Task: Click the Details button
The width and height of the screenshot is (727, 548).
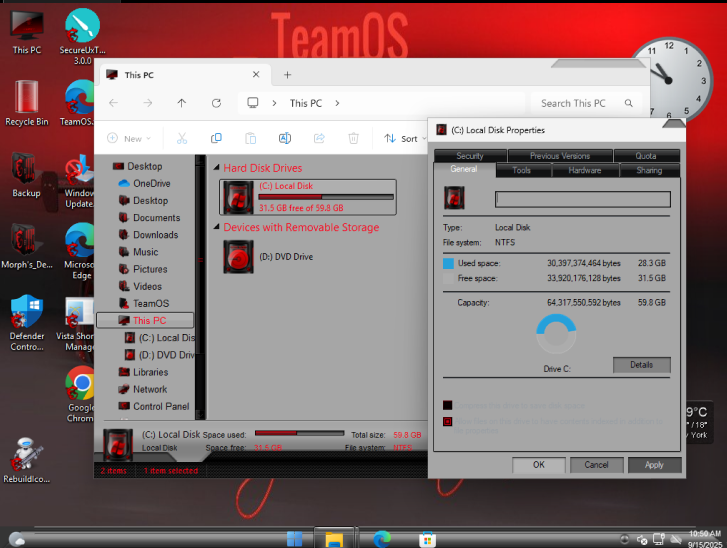Action: click(x=642, y=365)
